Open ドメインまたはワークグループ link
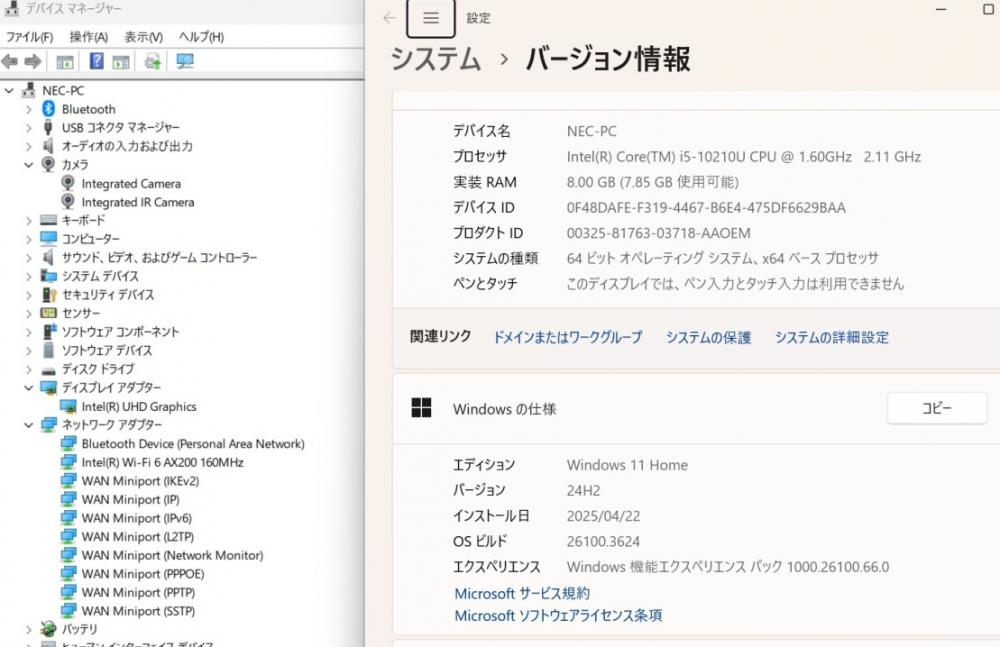This screenshot has width=1000, height=647. (x=568, y=337)
